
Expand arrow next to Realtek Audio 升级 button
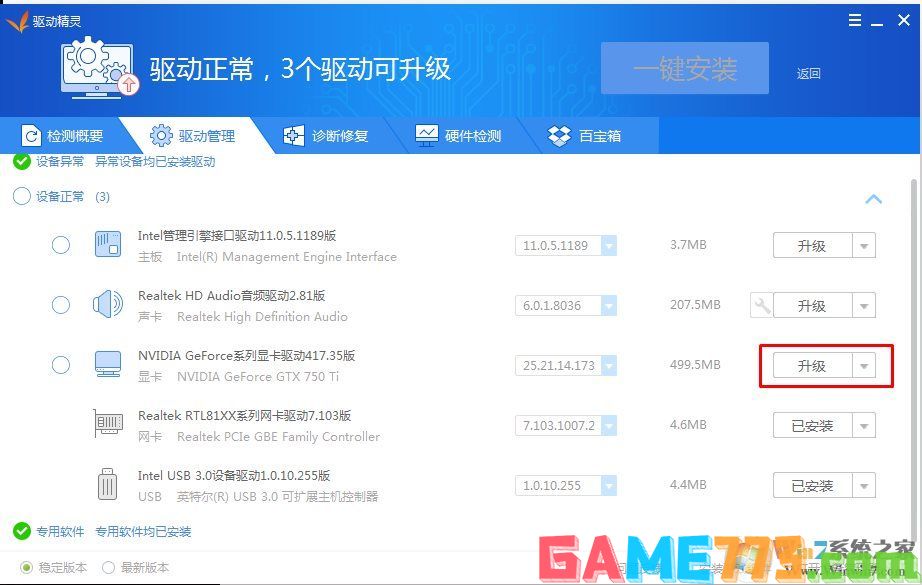(864, 306)
